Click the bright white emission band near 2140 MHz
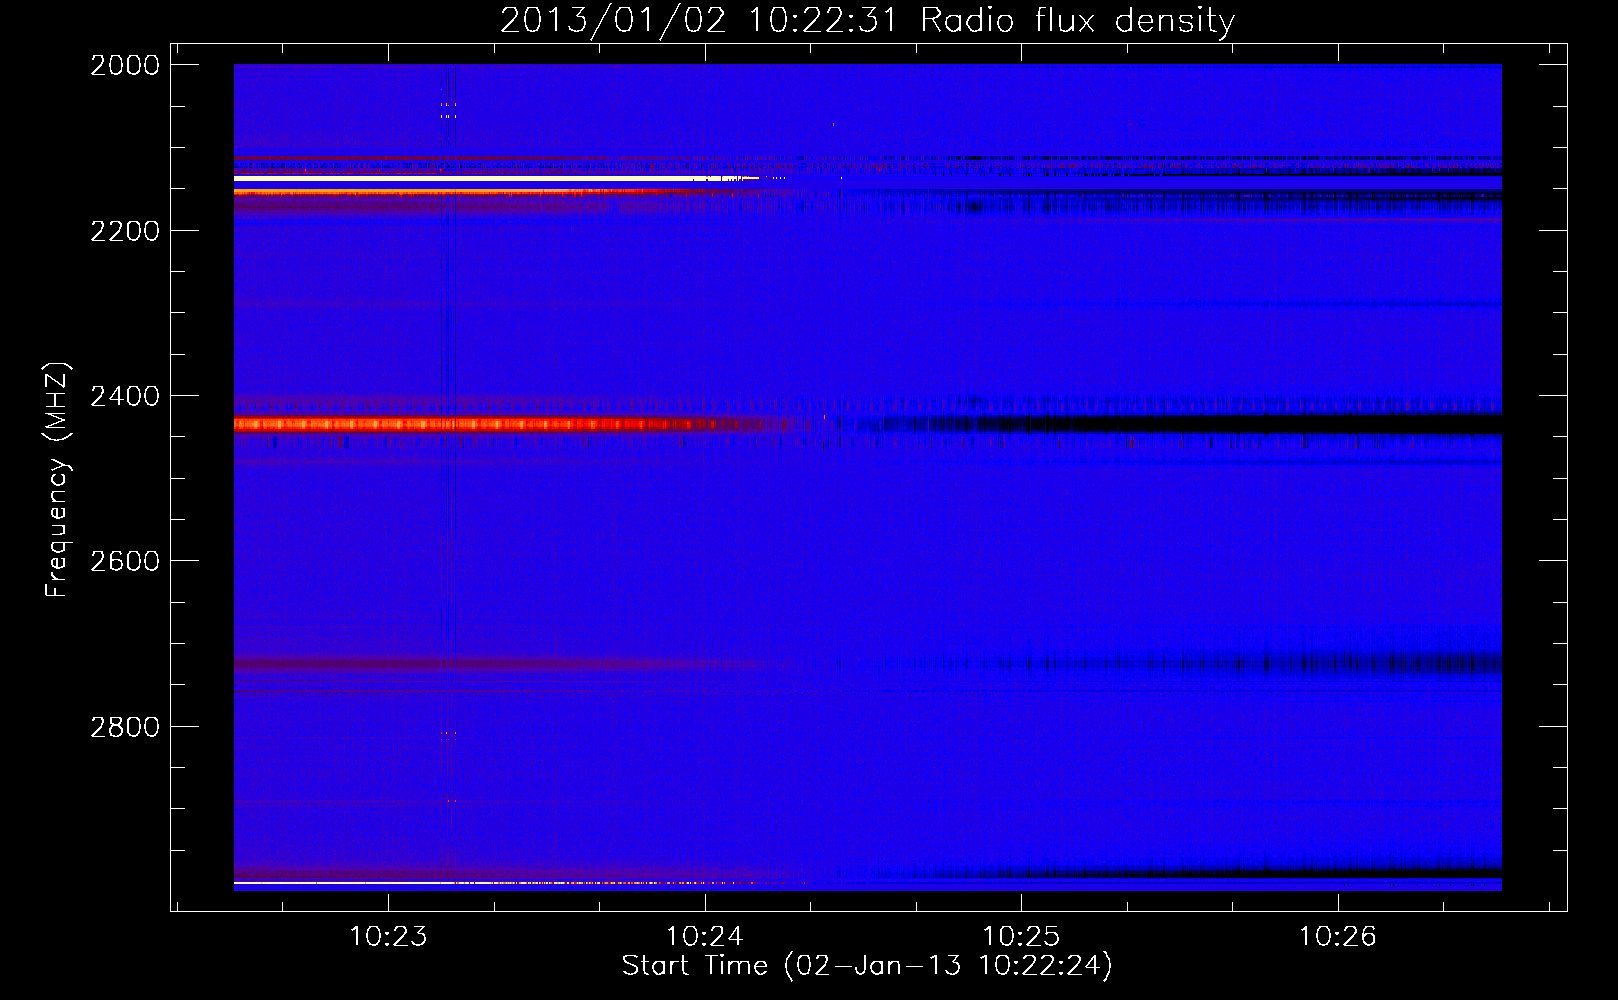Screen dimensions: 1618x1000 (496, 179)
